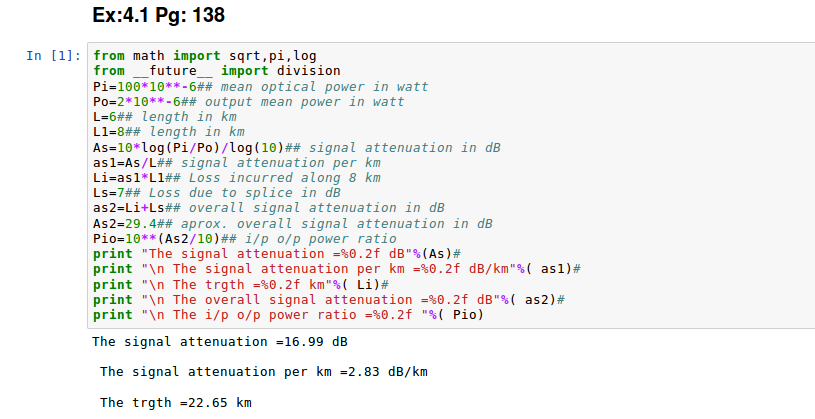
Task: Click the output showing 2.83 dB/km
Action: tap(264, 372)
